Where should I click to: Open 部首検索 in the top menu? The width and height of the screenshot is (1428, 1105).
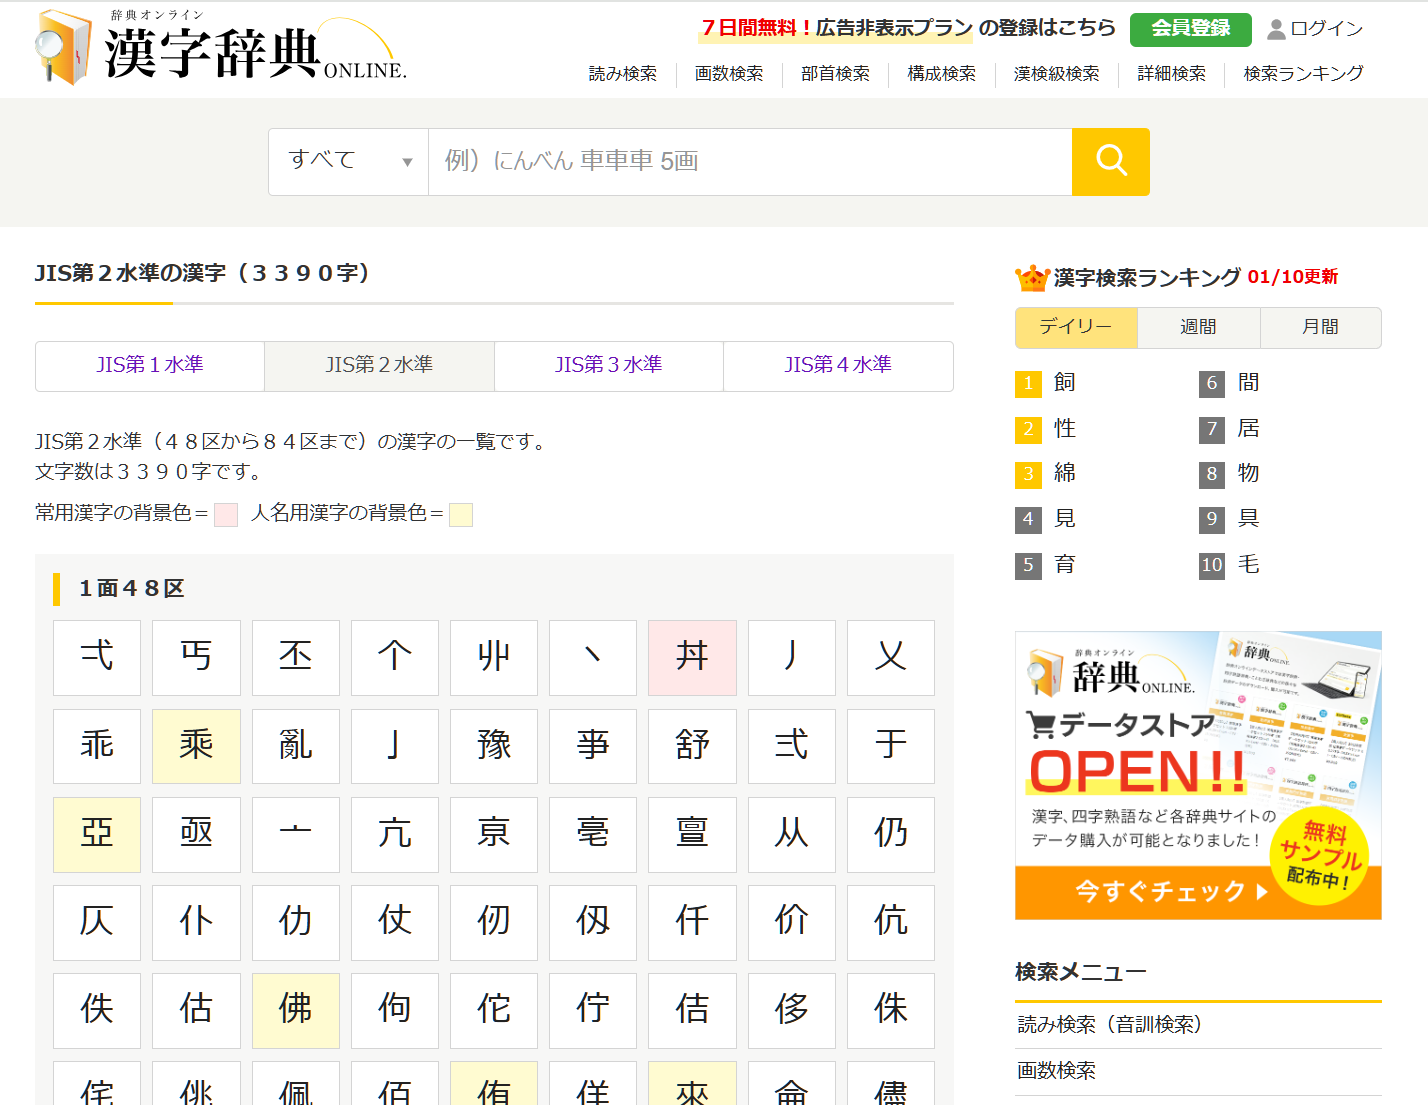click(835, 74)
